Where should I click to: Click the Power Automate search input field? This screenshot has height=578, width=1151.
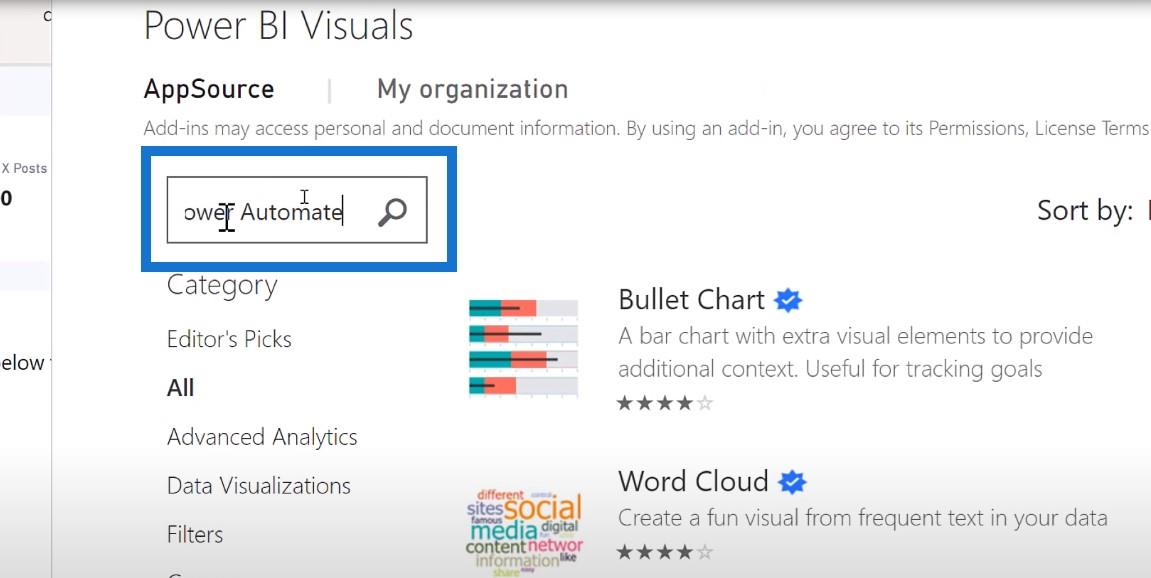pos(297,210)
